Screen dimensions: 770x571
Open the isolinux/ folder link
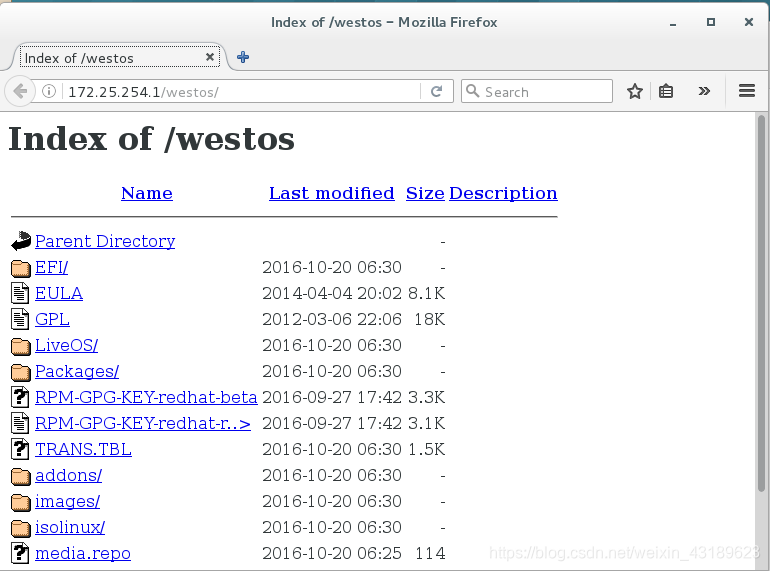pos(70,527)
